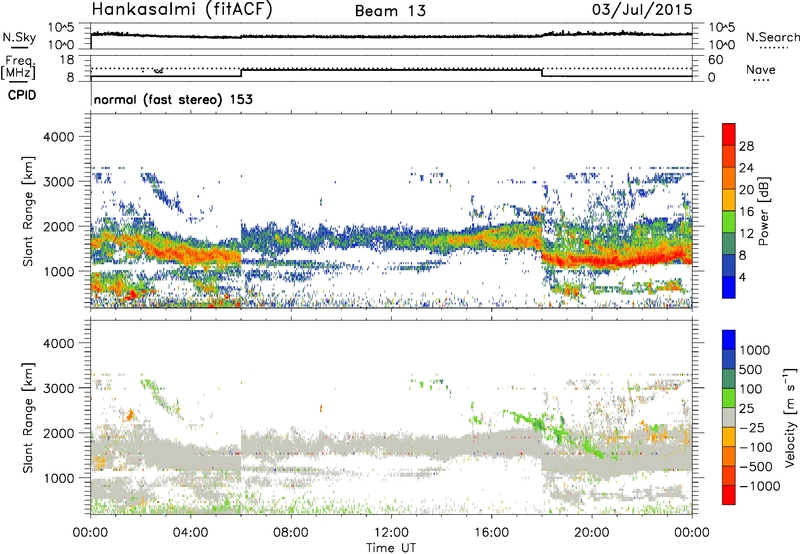Click the 16 tick on power colorbar

coord(746,212)
